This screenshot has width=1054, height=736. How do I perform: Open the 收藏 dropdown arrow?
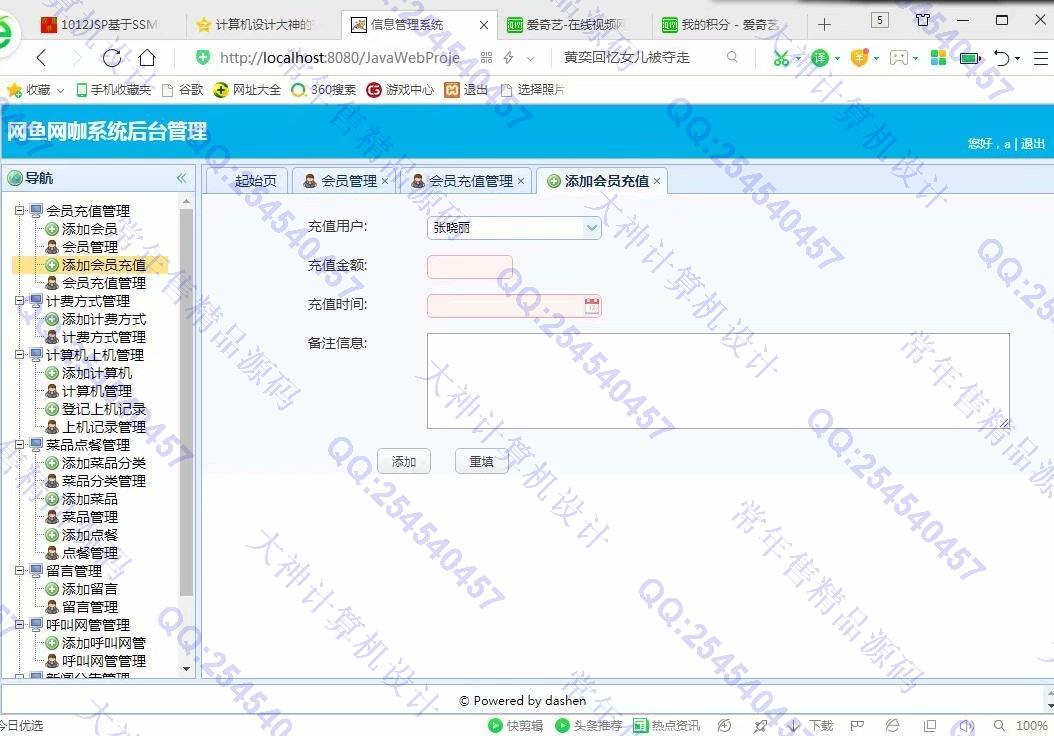click(60, 90)
